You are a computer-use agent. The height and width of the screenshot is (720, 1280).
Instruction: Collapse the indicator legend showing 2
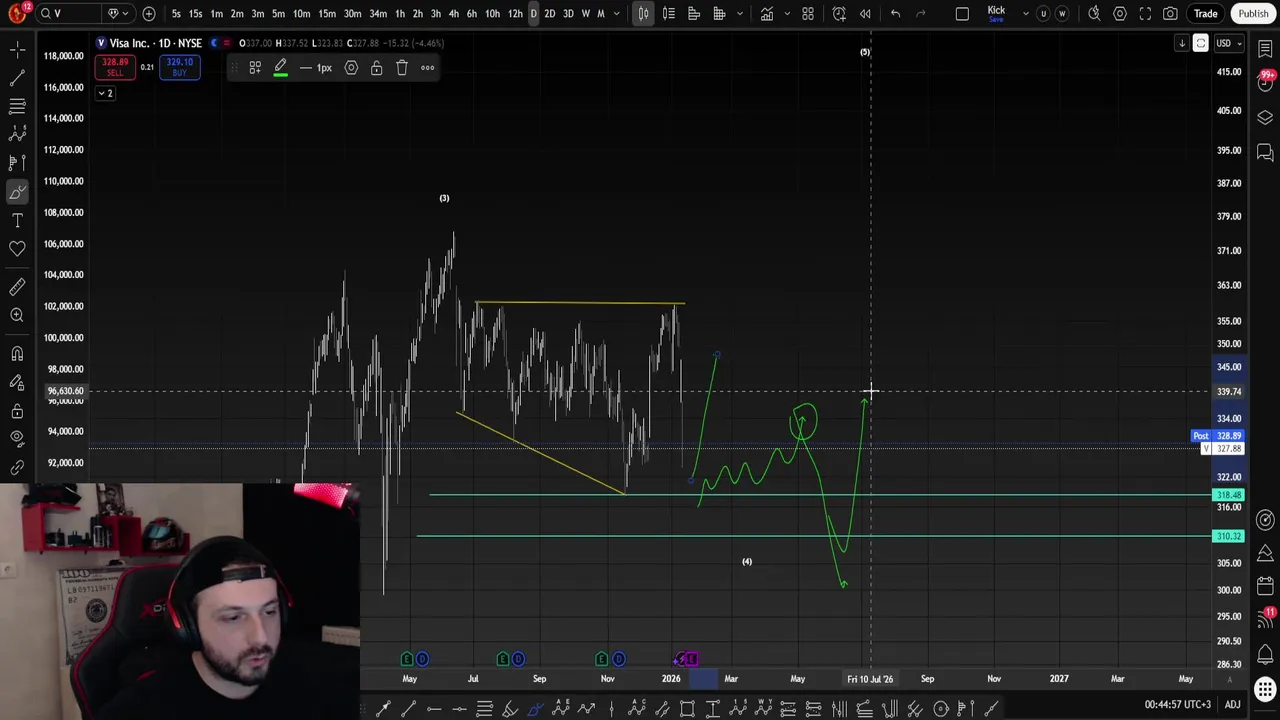[105, 93]
